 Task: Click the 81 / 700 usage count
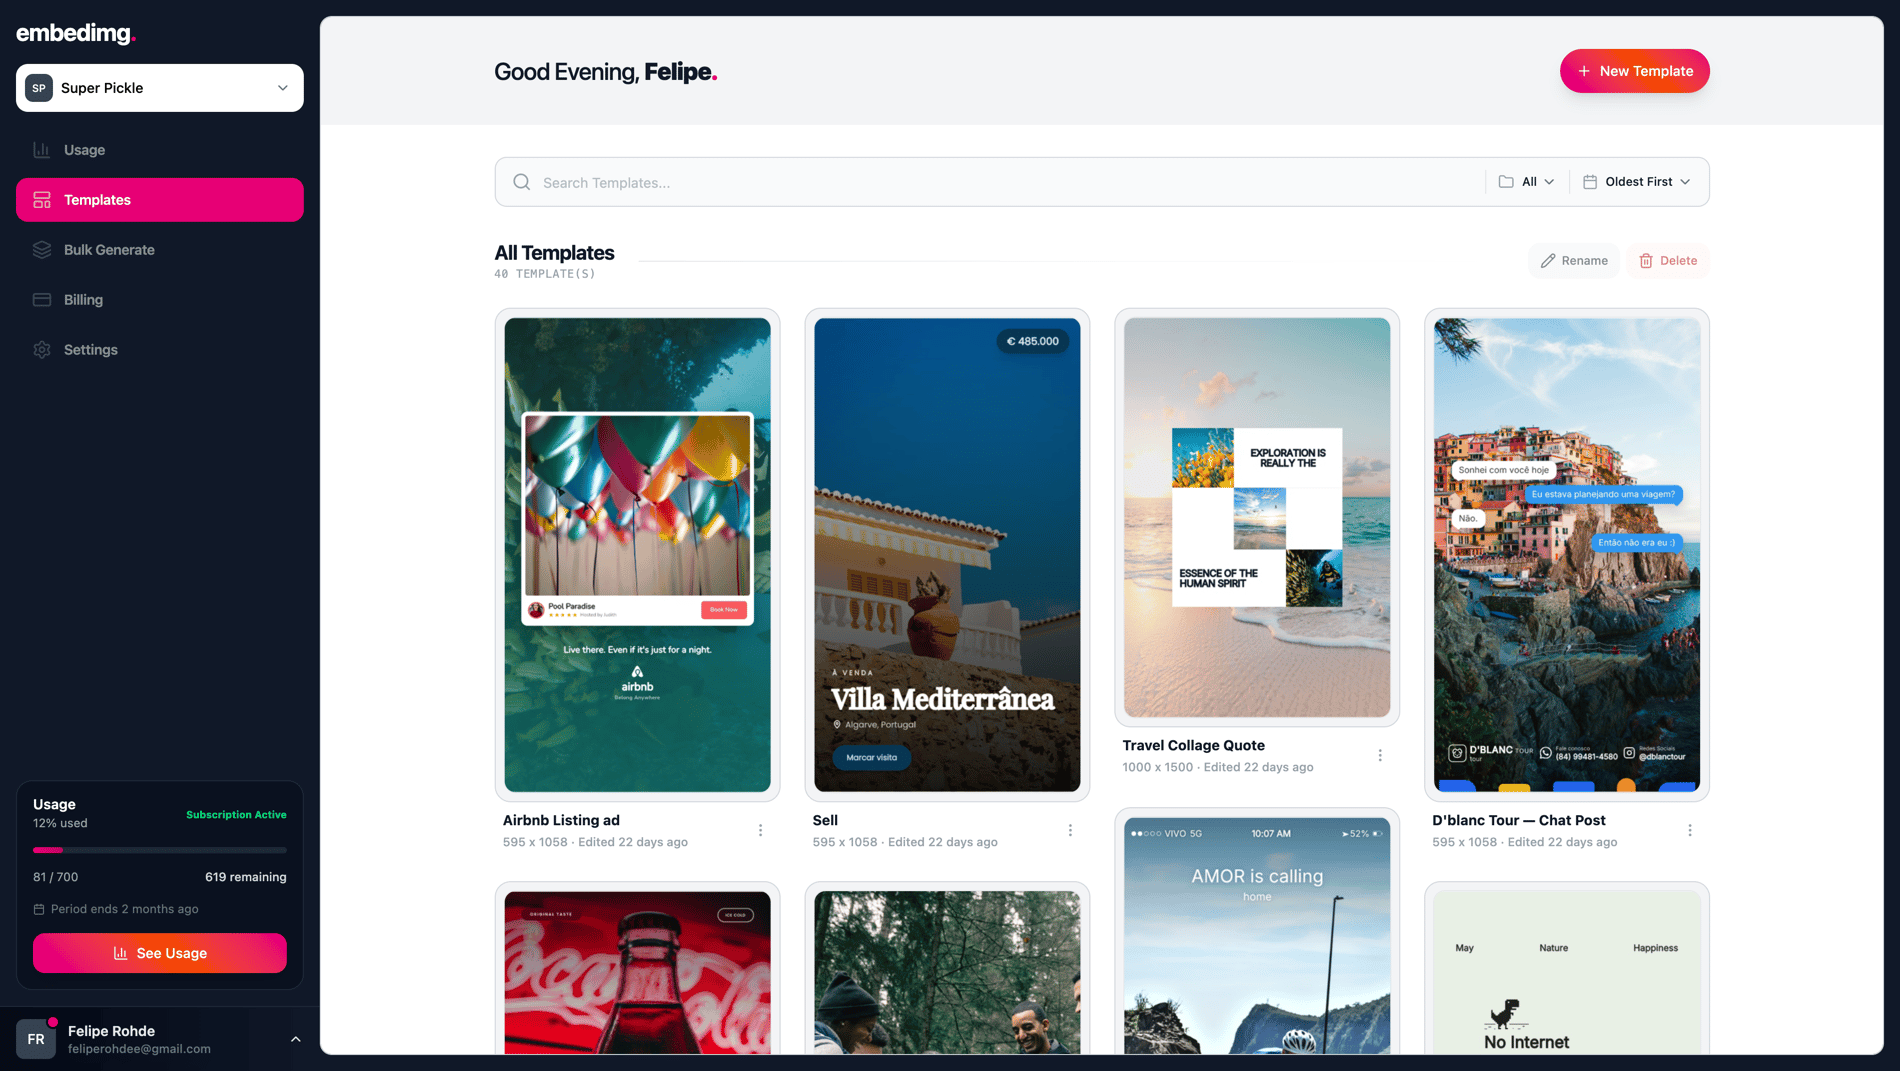[55, 878]
